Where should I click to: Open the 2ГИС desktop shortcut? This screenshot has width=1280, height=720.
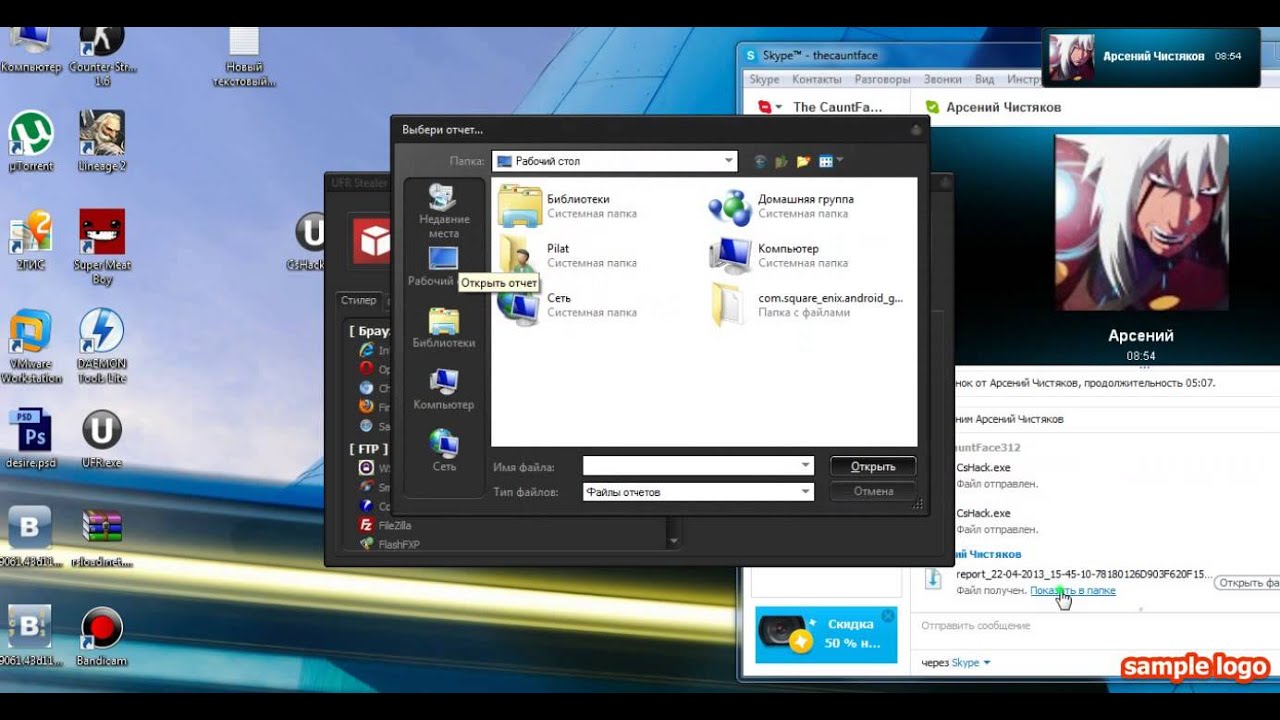(30, 240)
